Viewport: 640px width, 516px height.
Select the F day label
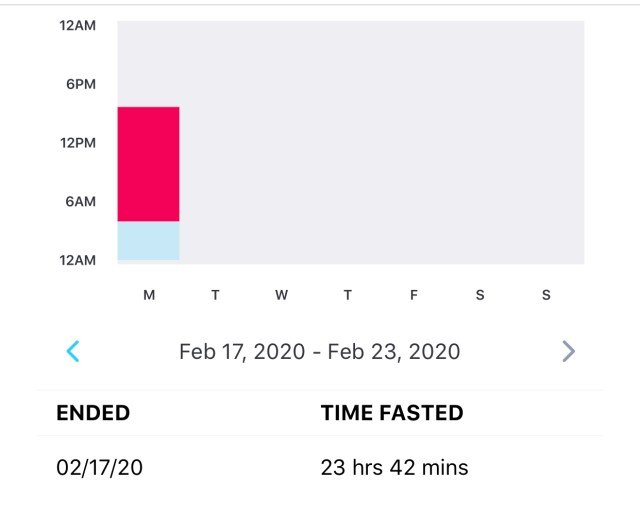413,295
